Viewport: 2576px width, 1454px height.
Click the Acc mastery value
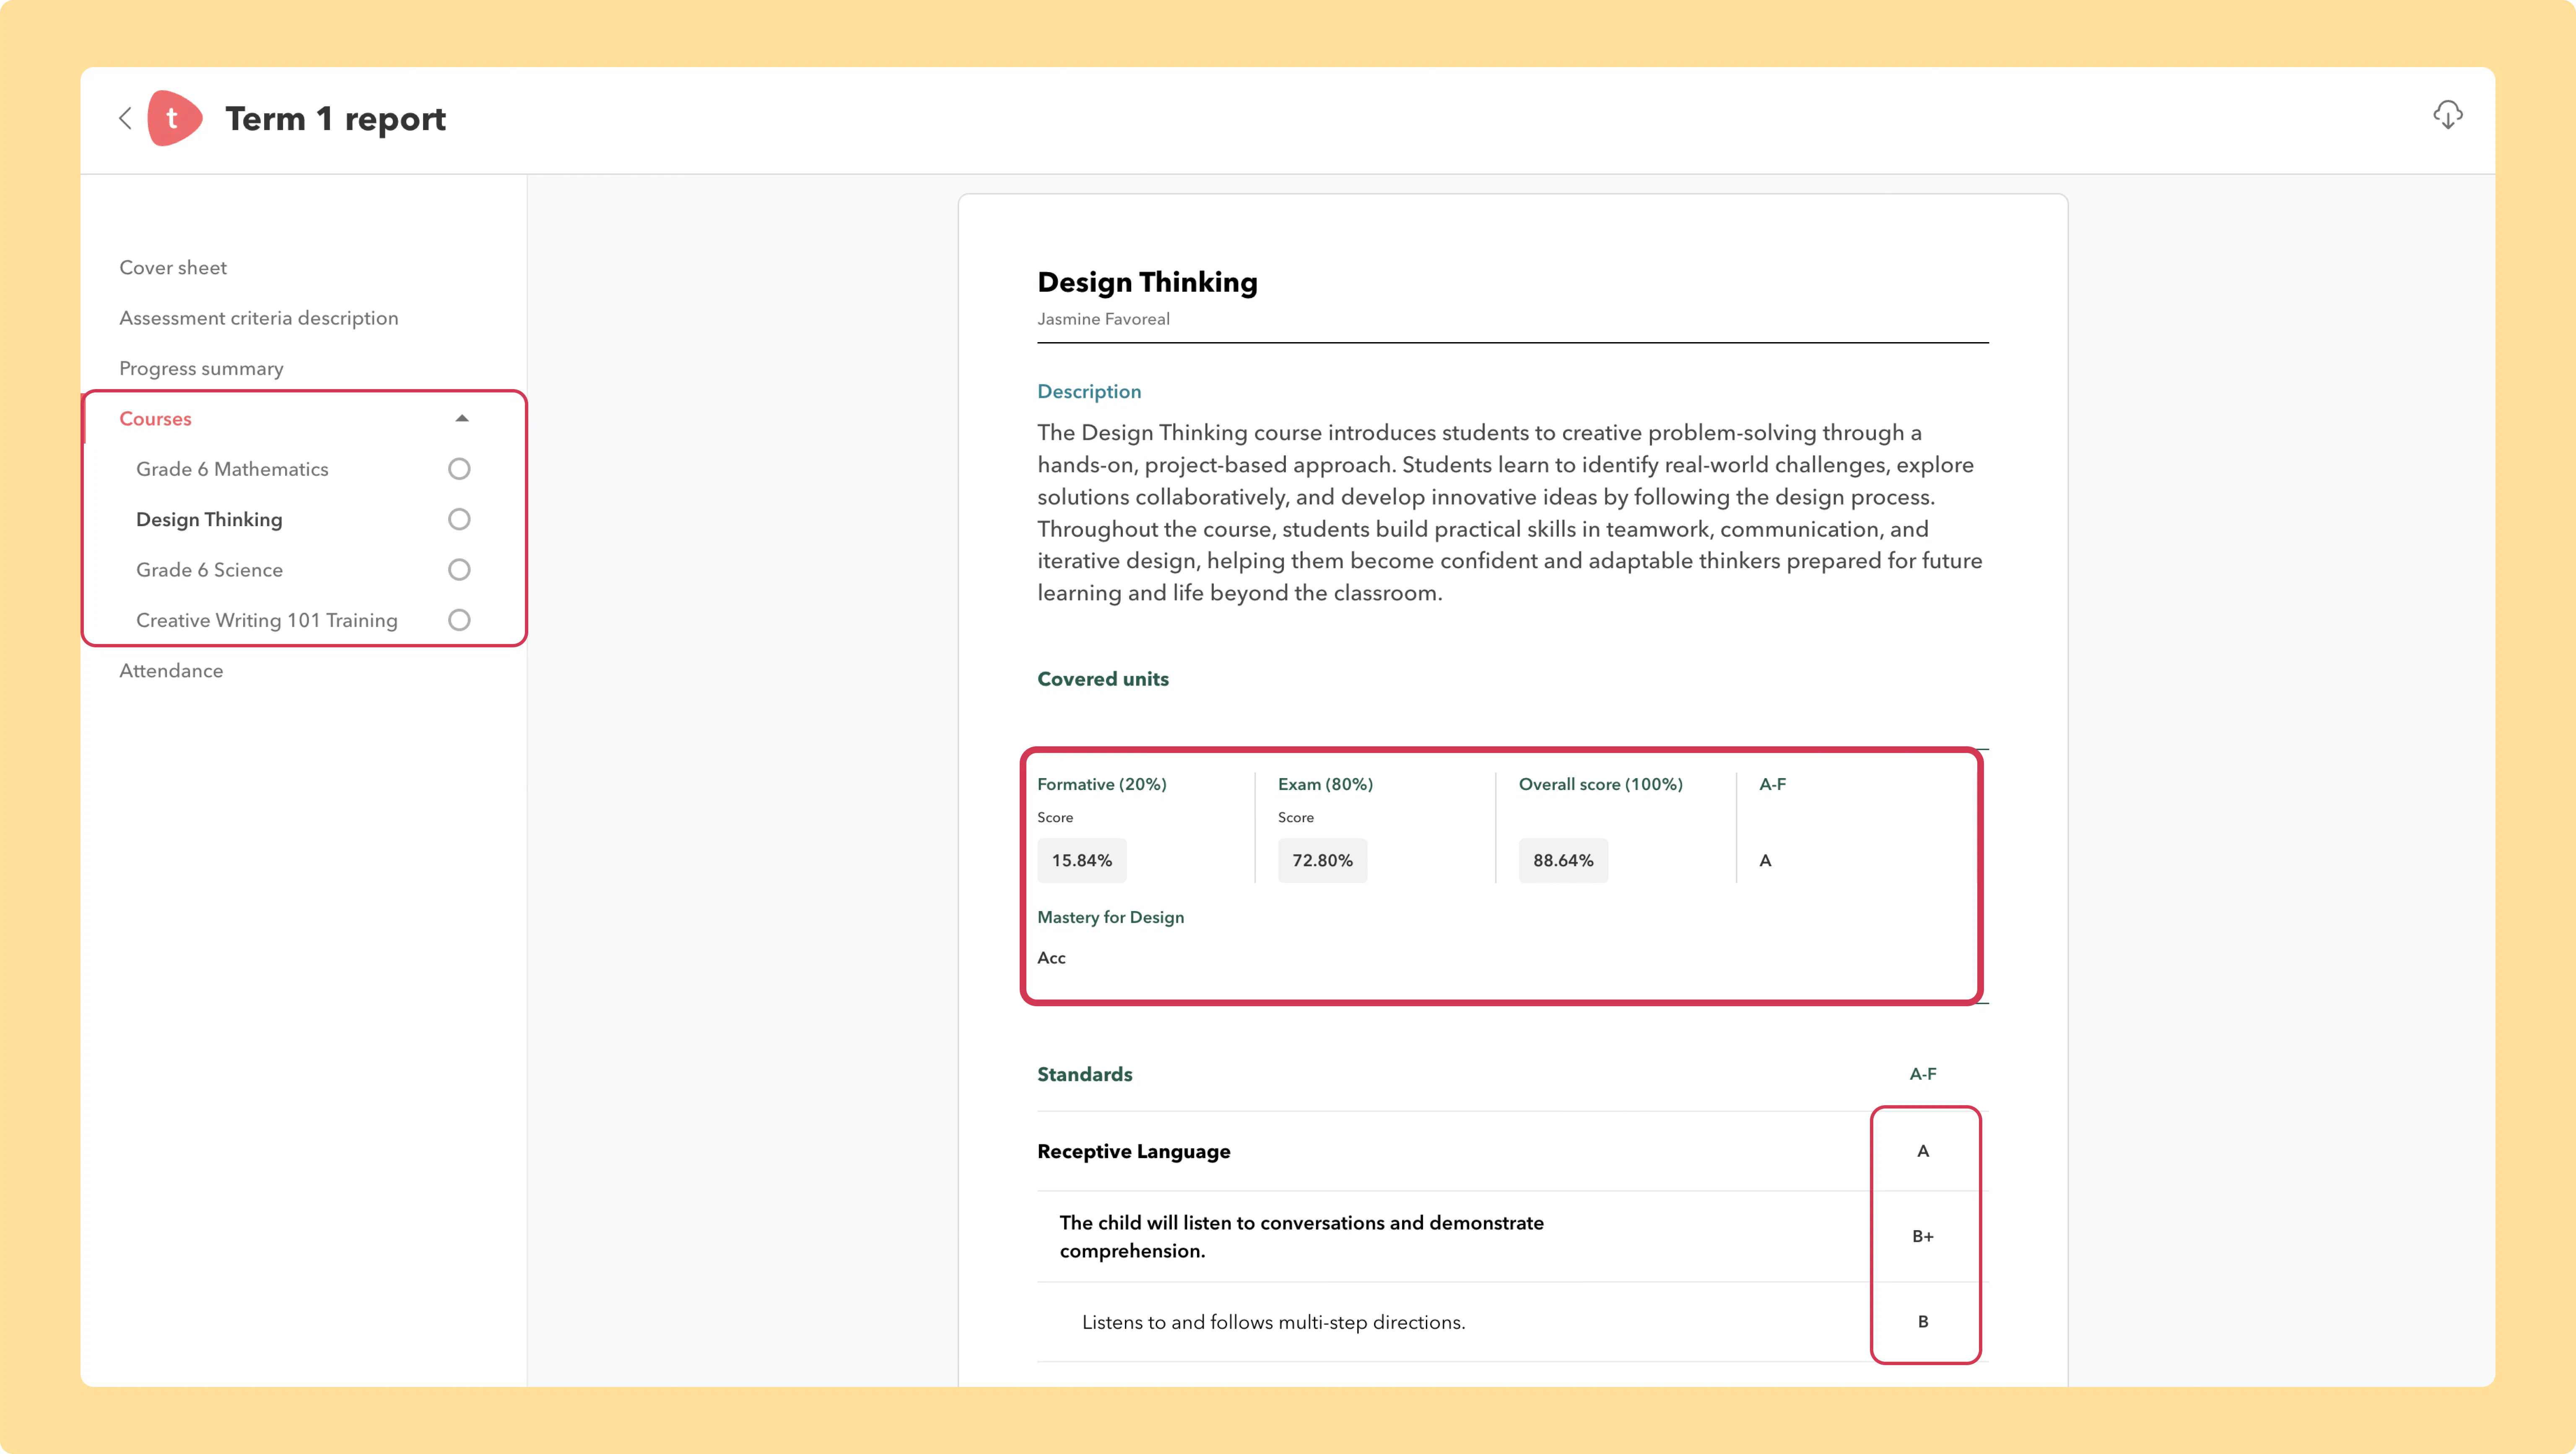[1051, 958]
